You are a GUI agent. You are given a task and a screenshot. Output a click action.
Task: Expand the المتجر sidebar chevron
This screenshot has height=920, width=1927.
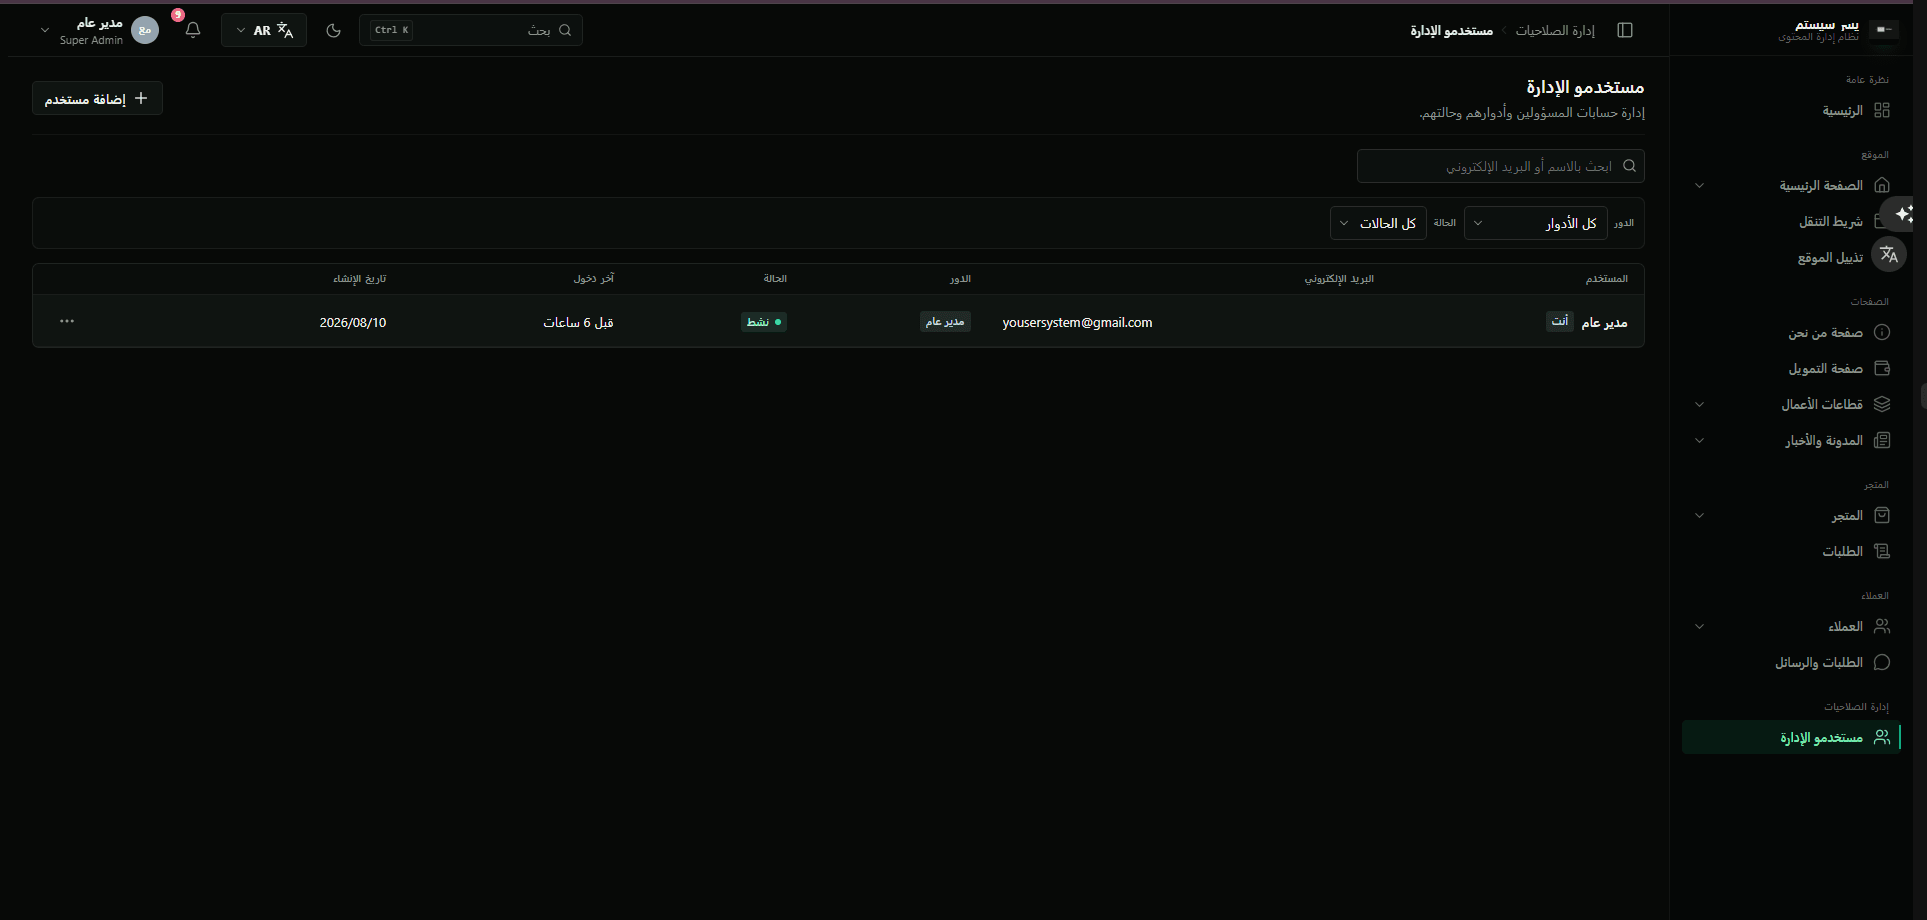tap(1699, 516)
